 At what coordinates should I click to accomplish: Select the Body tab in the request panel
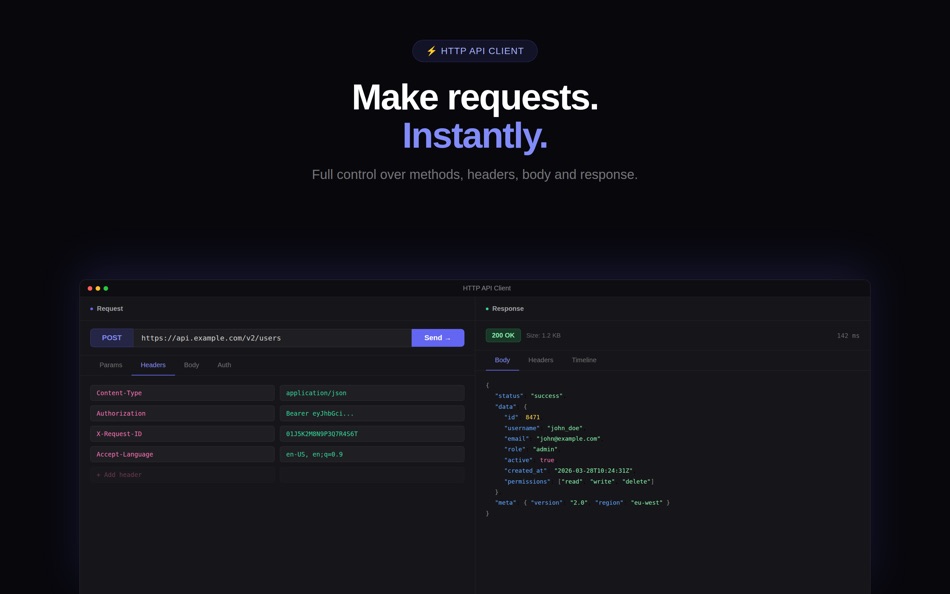[192, 365]
